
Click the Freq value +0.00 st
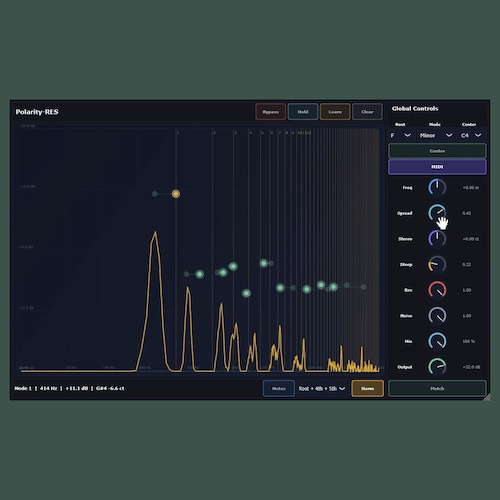(471, 188)
